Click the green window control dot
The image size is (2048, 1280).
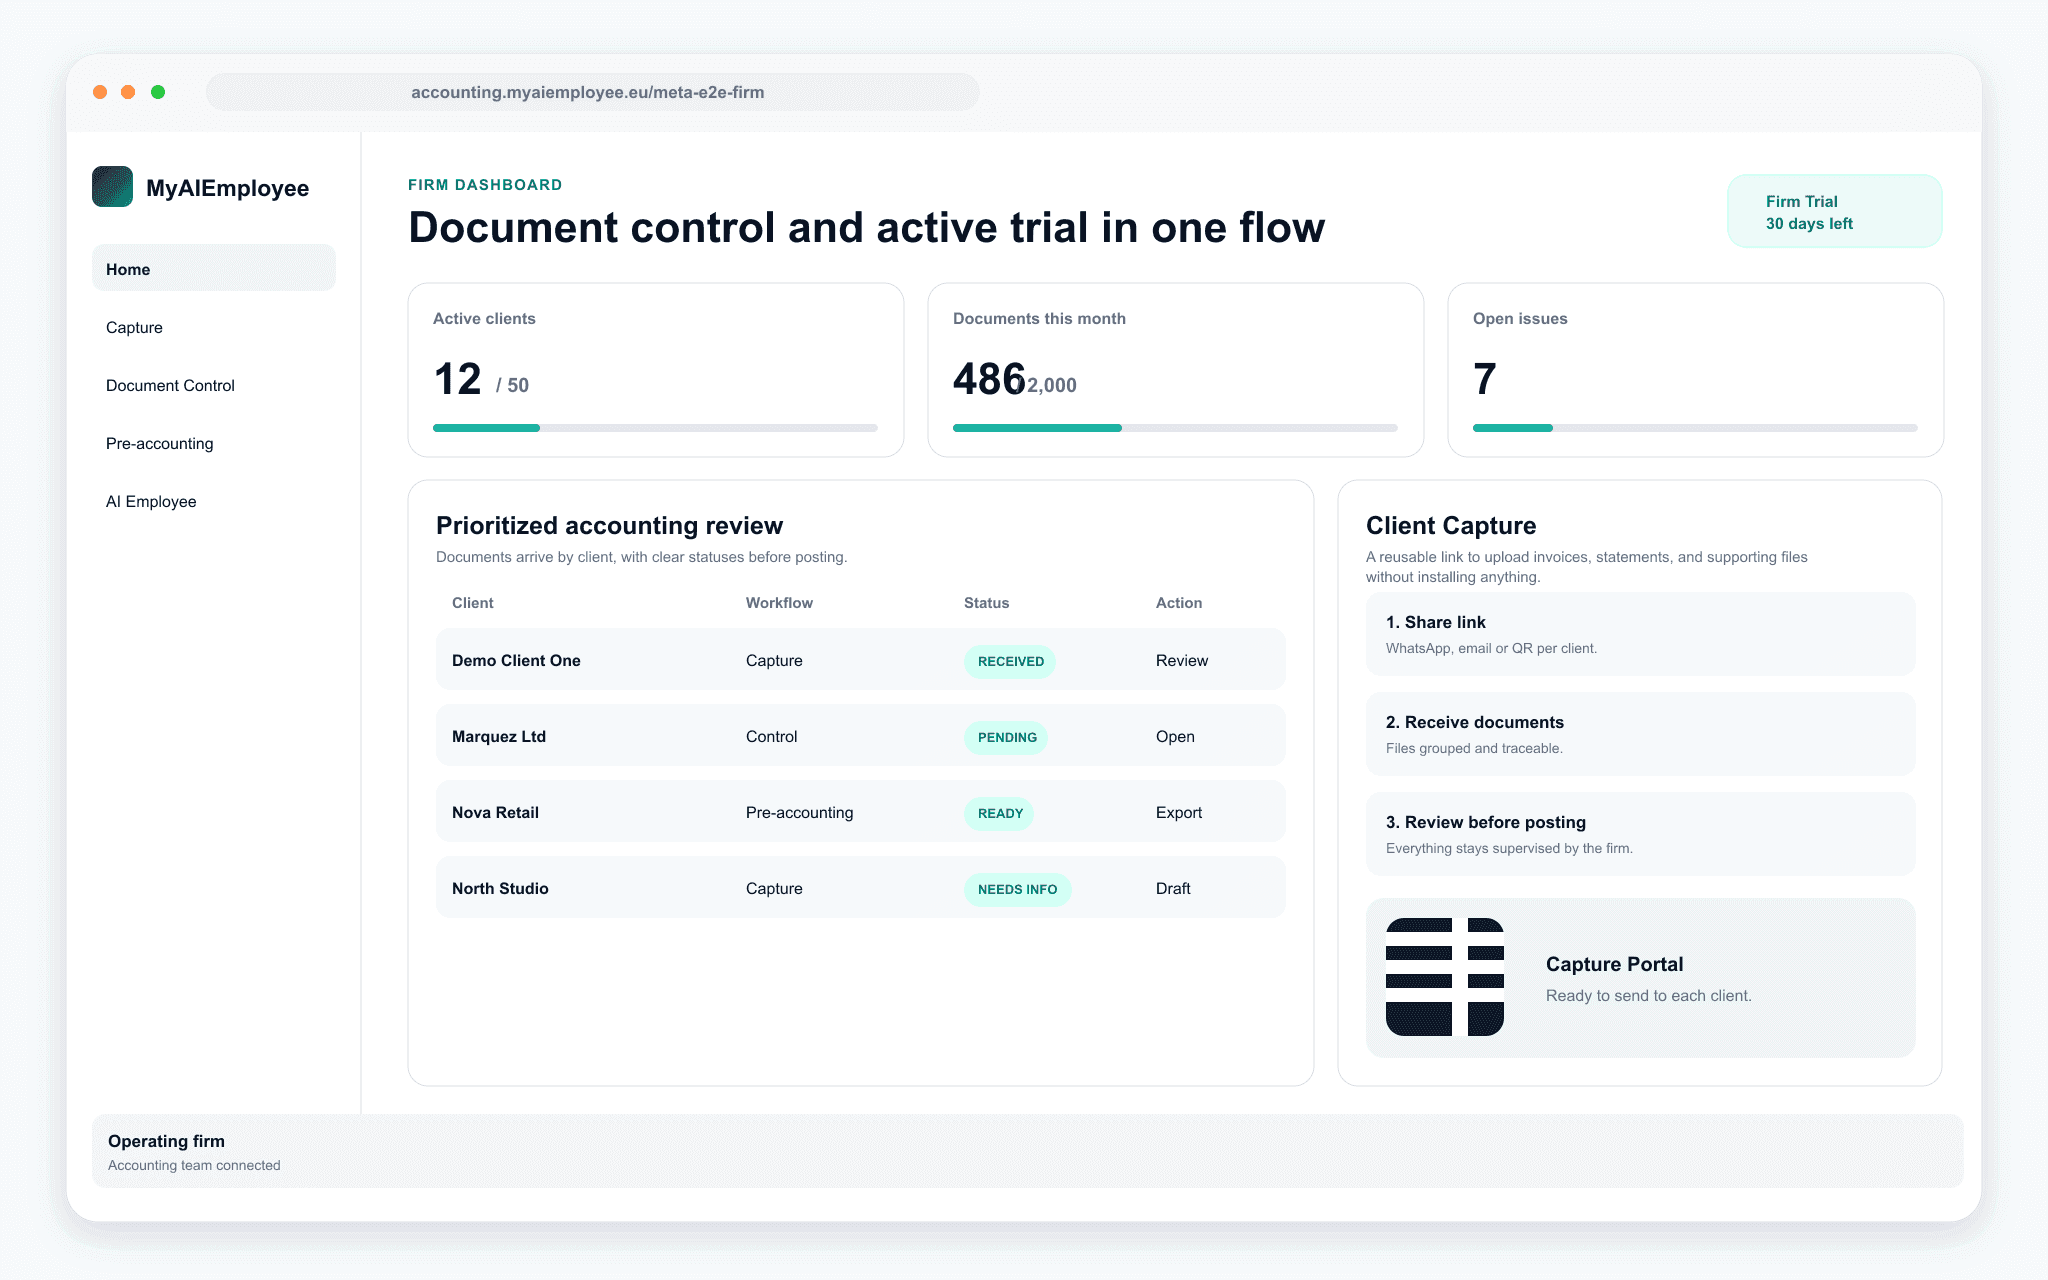click(158, 92)
